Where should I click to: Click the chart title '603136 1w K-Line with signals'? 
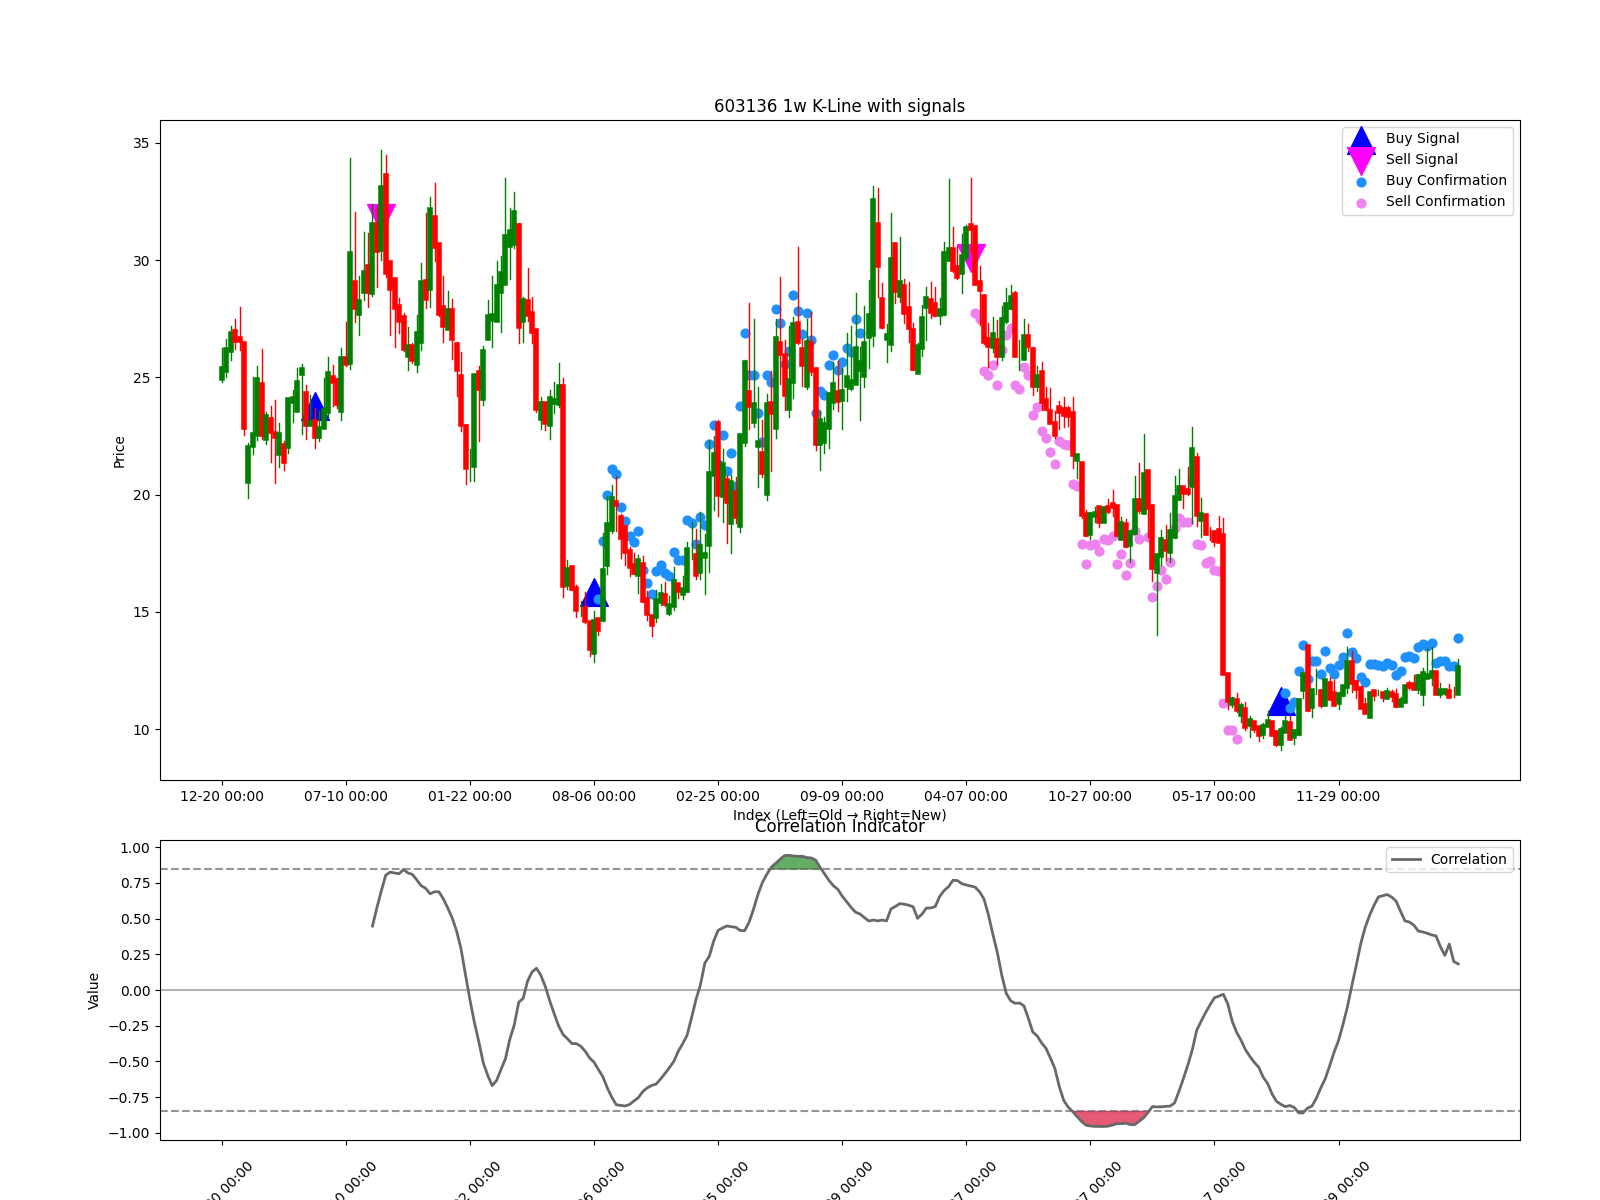839,106
